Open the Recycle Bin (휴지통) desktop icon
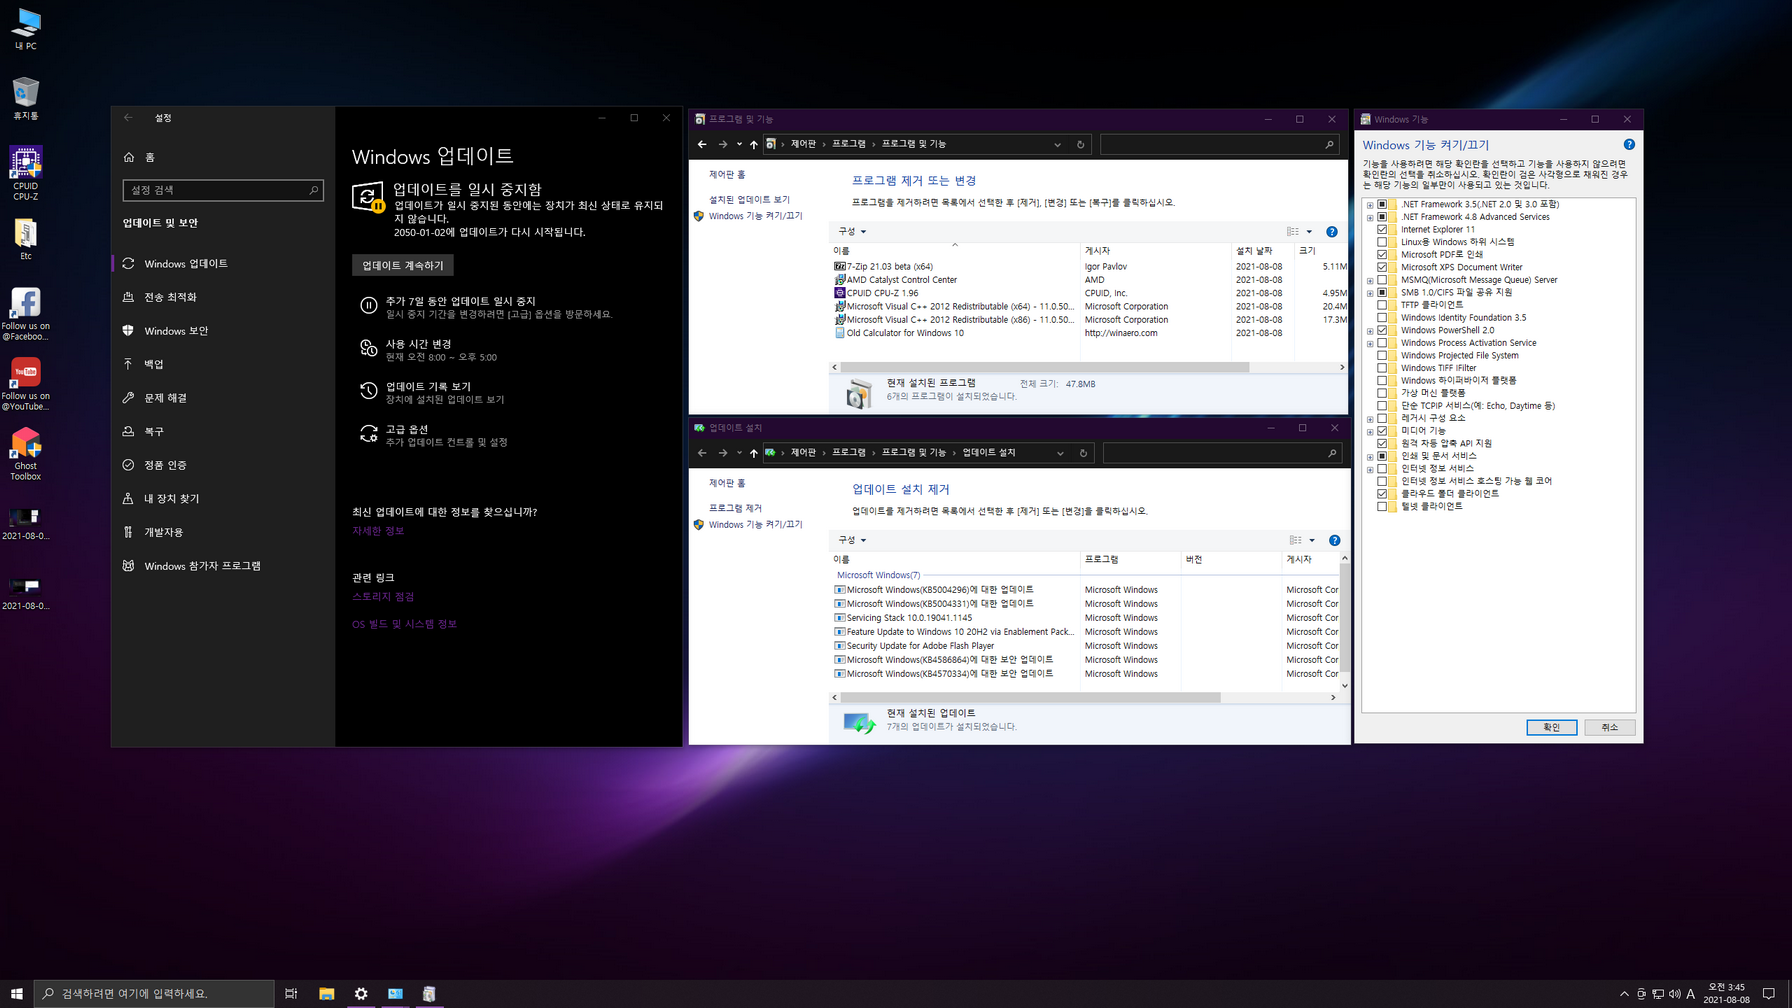 tap(26, 98)
